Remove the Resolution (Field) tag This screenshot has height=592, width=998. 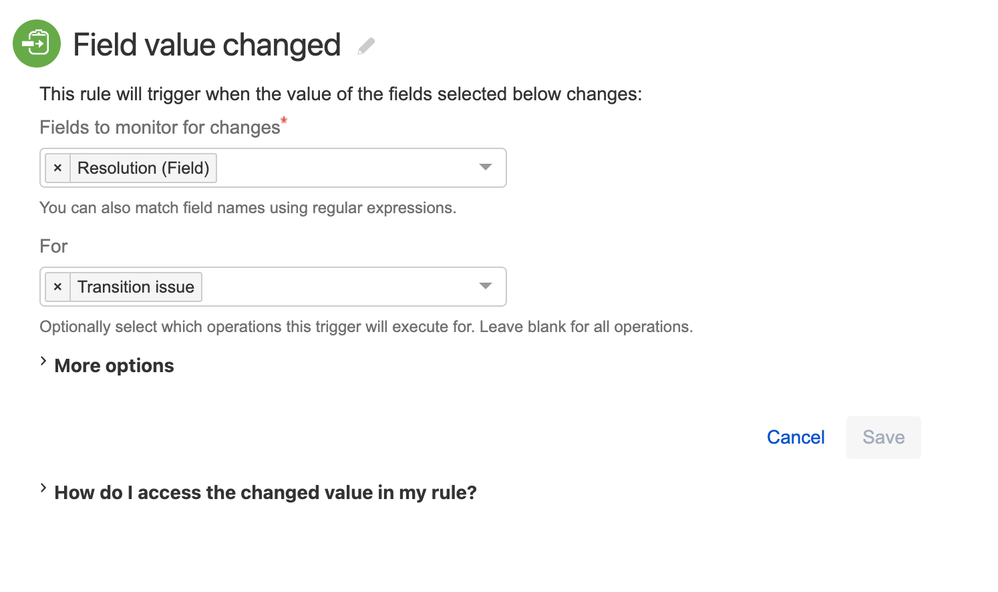coord(58,168)
